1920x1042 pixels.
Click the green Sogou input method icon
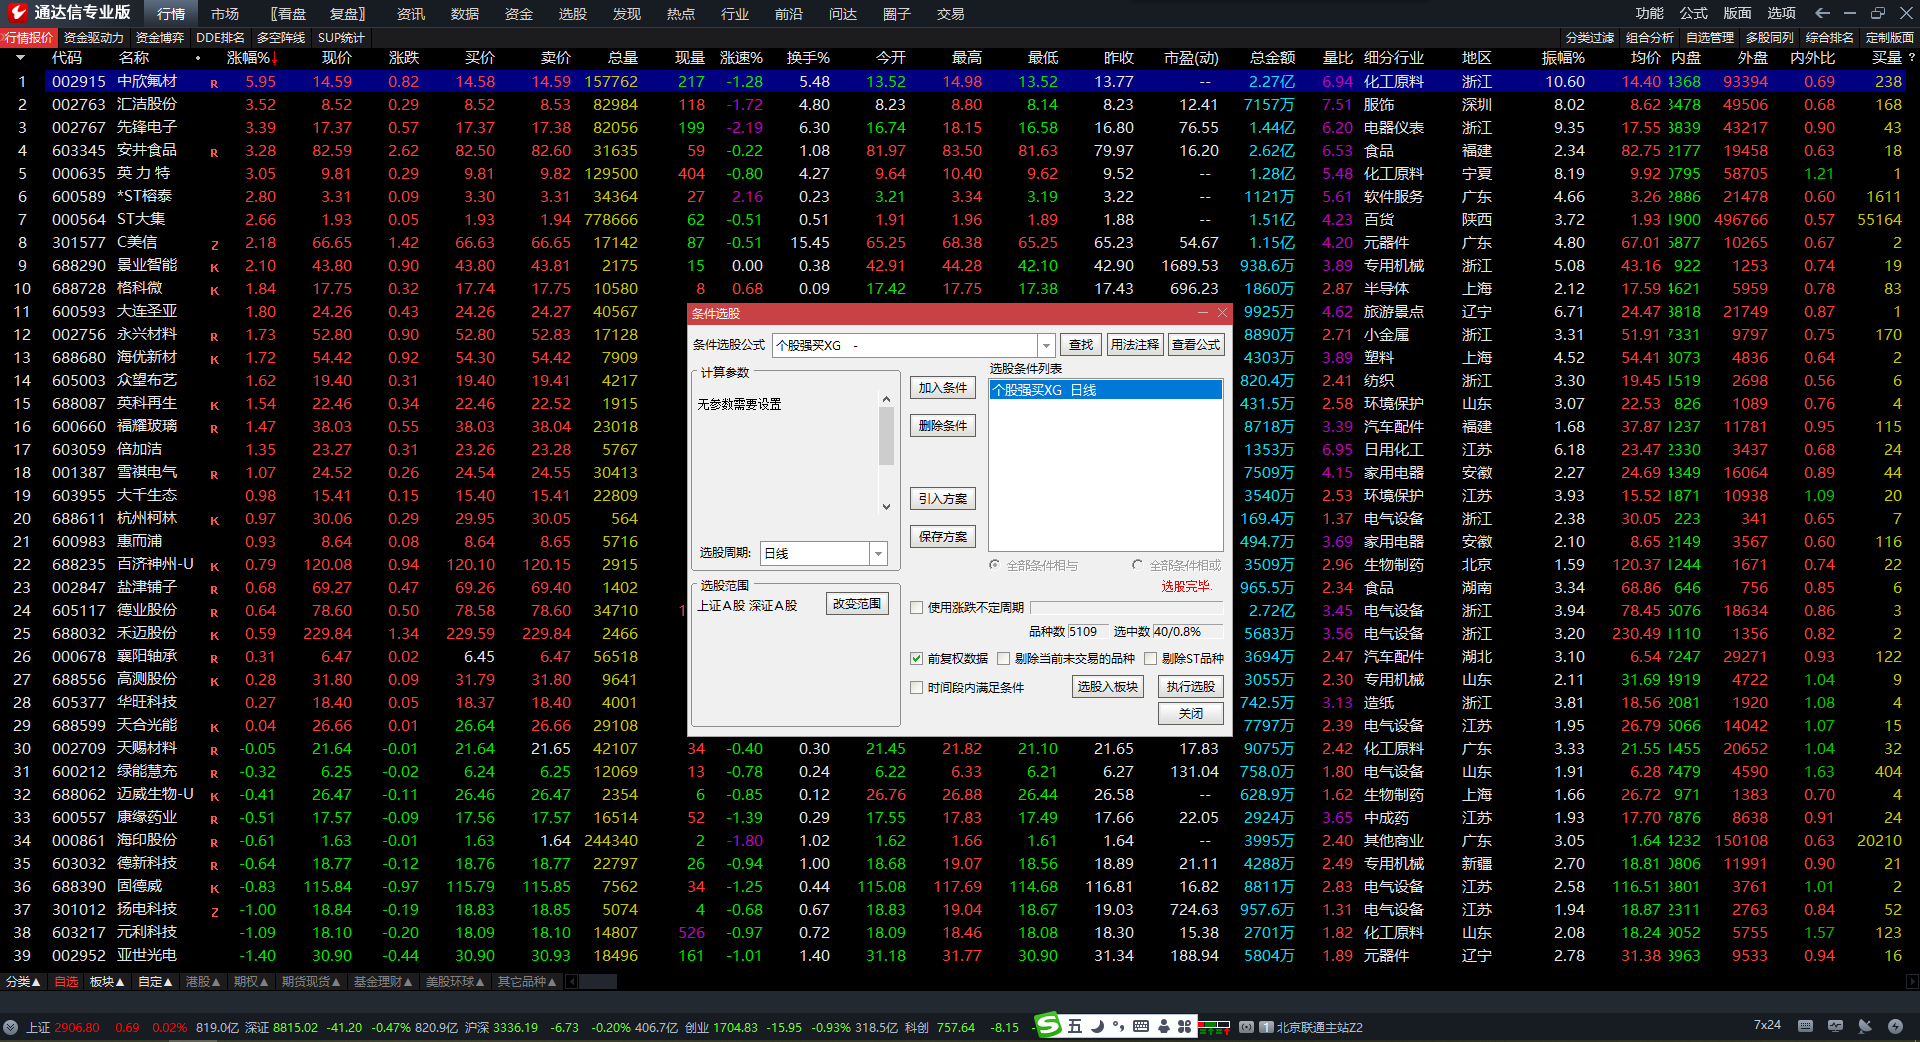point(1047,1025)
